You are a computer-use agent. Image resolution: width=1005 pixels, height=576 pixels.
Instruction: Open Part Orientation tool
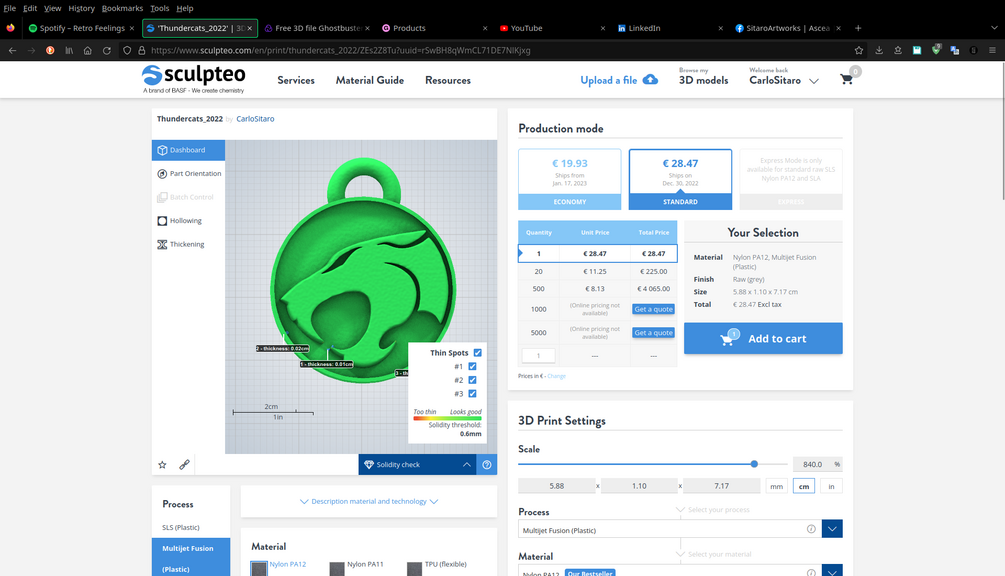coord(189,174)
